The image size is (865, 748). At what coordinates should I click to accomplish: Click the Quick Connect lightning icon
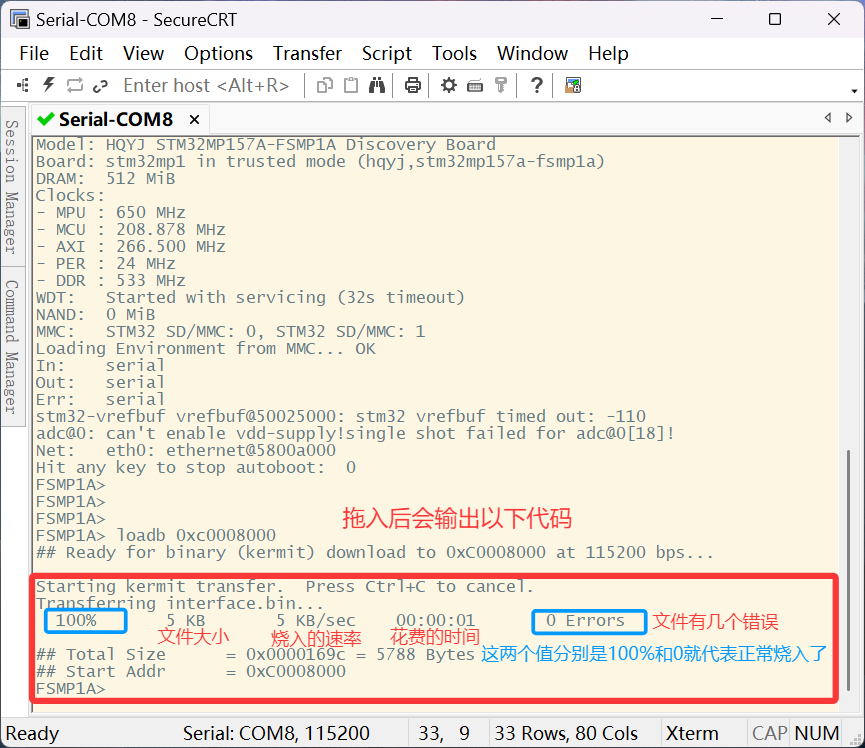pos(49,86)
